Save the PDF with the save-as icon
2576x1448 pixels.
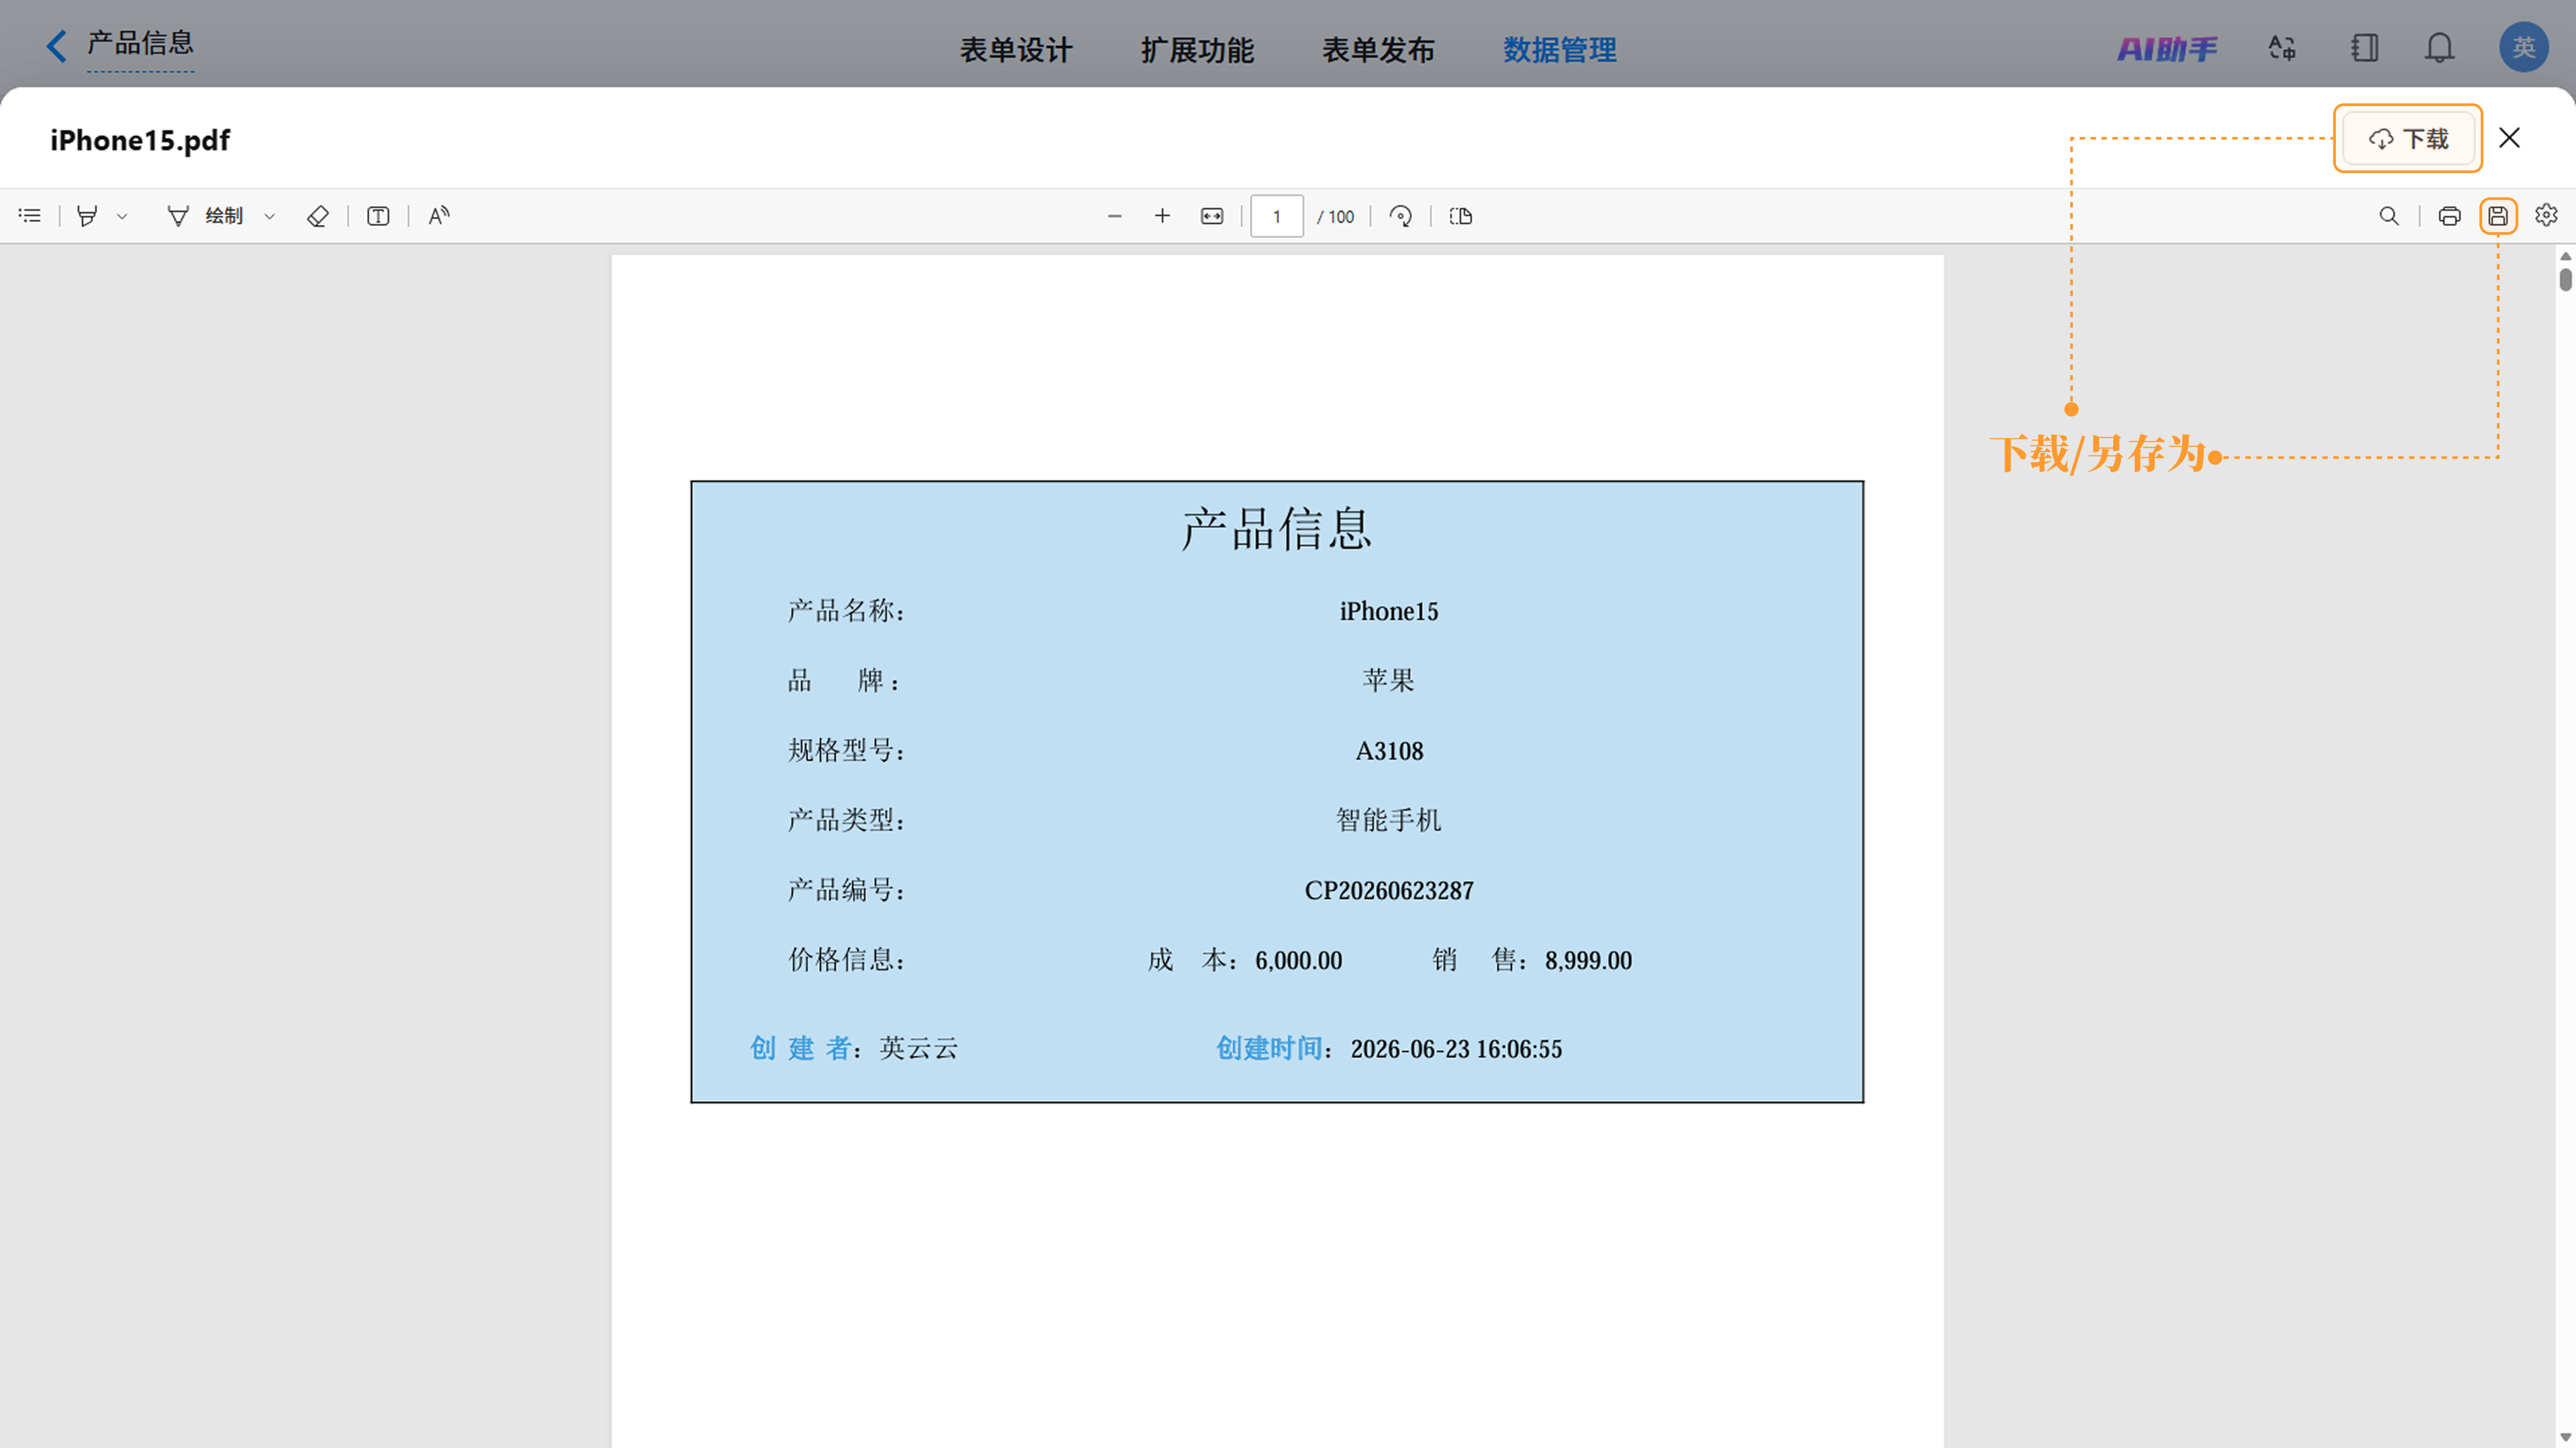click(x=2498, y=216)
